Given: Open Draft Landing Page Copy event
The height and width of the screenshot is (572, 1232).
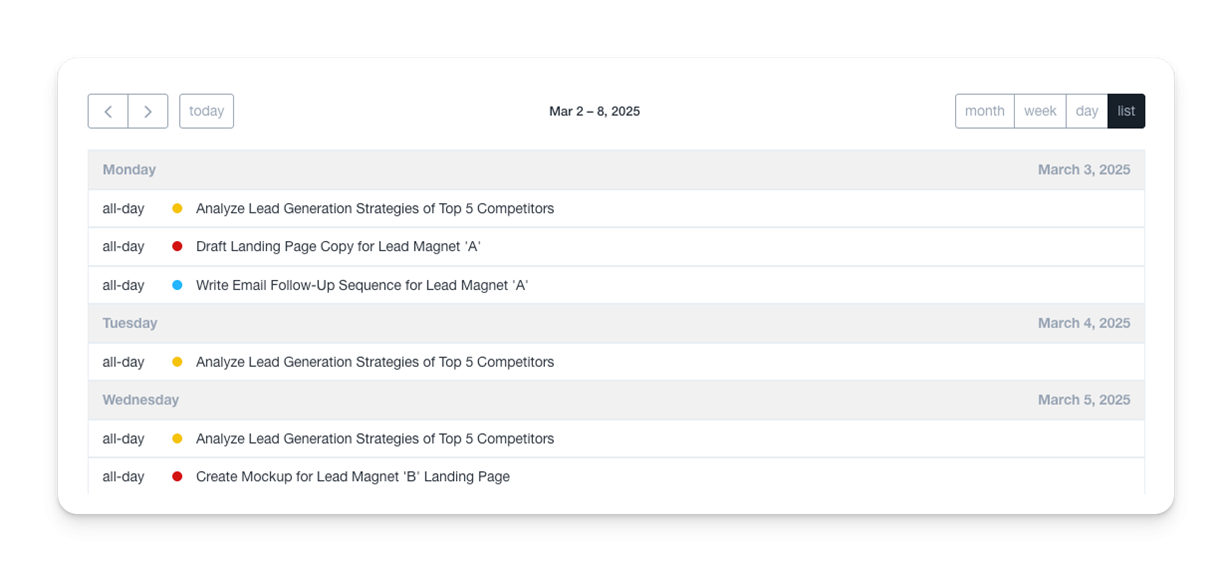Looking at the screenshot, I should tap(338, 247).
